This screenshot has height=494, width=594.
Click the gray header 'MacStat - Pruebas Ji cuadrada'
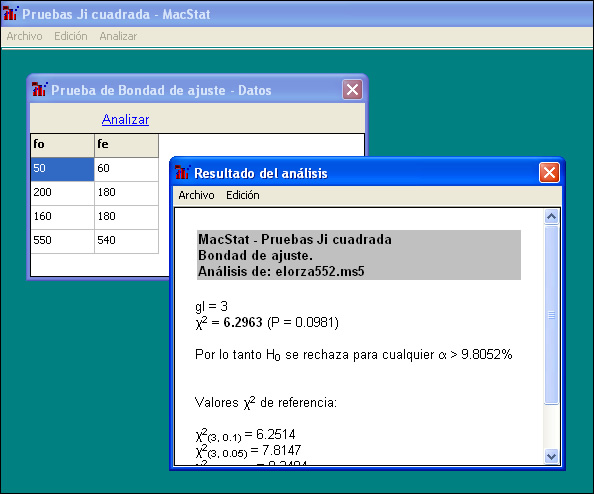point(295,239)
